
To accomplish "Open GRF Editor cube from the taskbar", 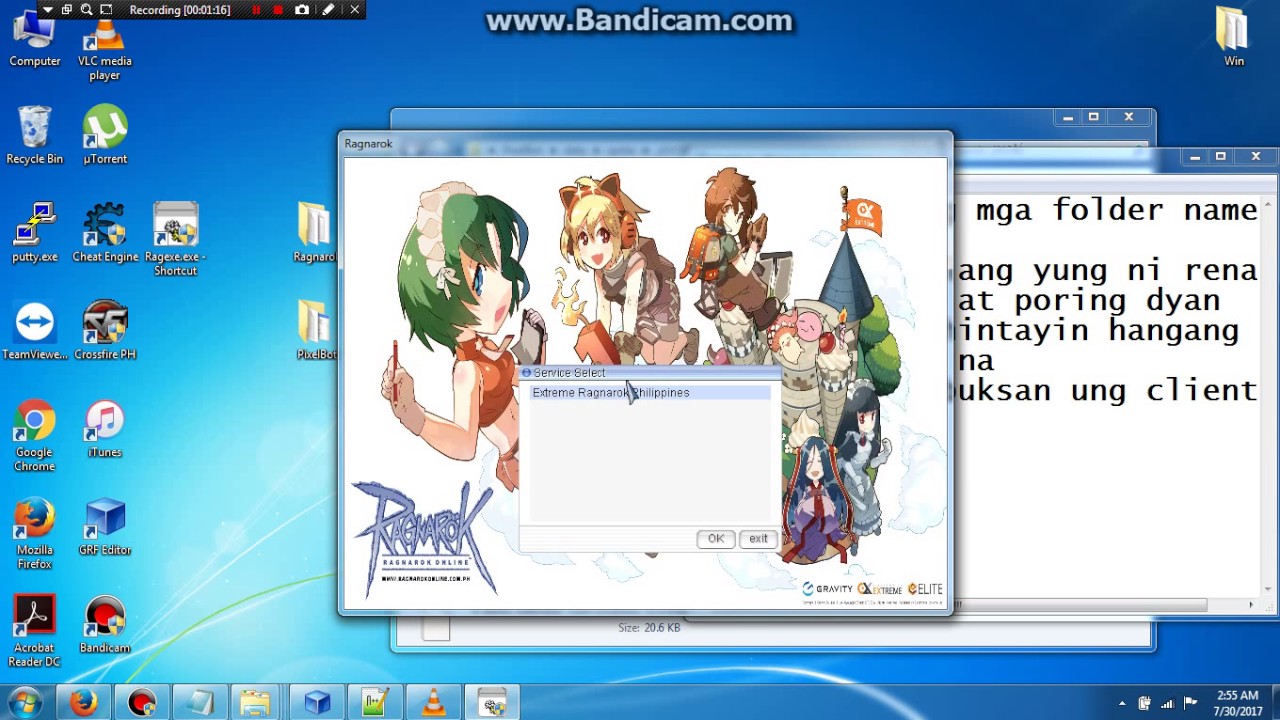I will [x=317, y=703].
